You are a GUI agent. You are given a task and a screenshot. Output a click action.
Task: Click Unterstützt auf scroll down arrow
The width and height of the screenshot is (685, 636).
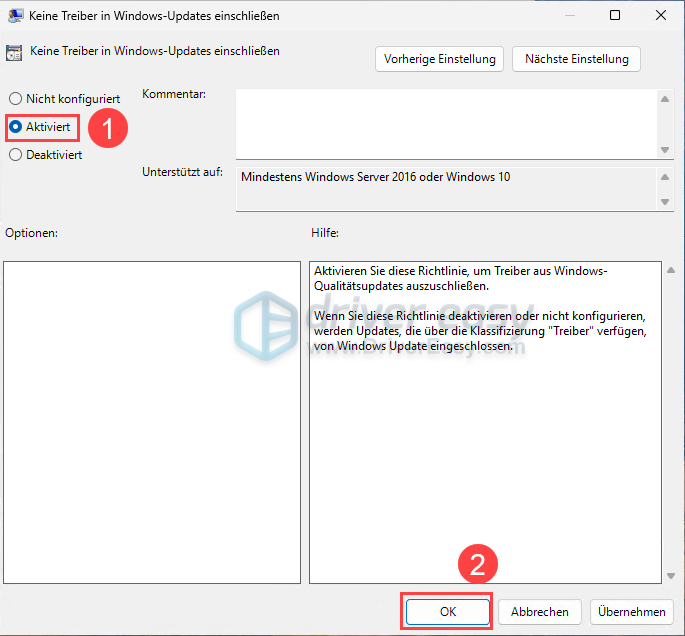pos(665,202)
